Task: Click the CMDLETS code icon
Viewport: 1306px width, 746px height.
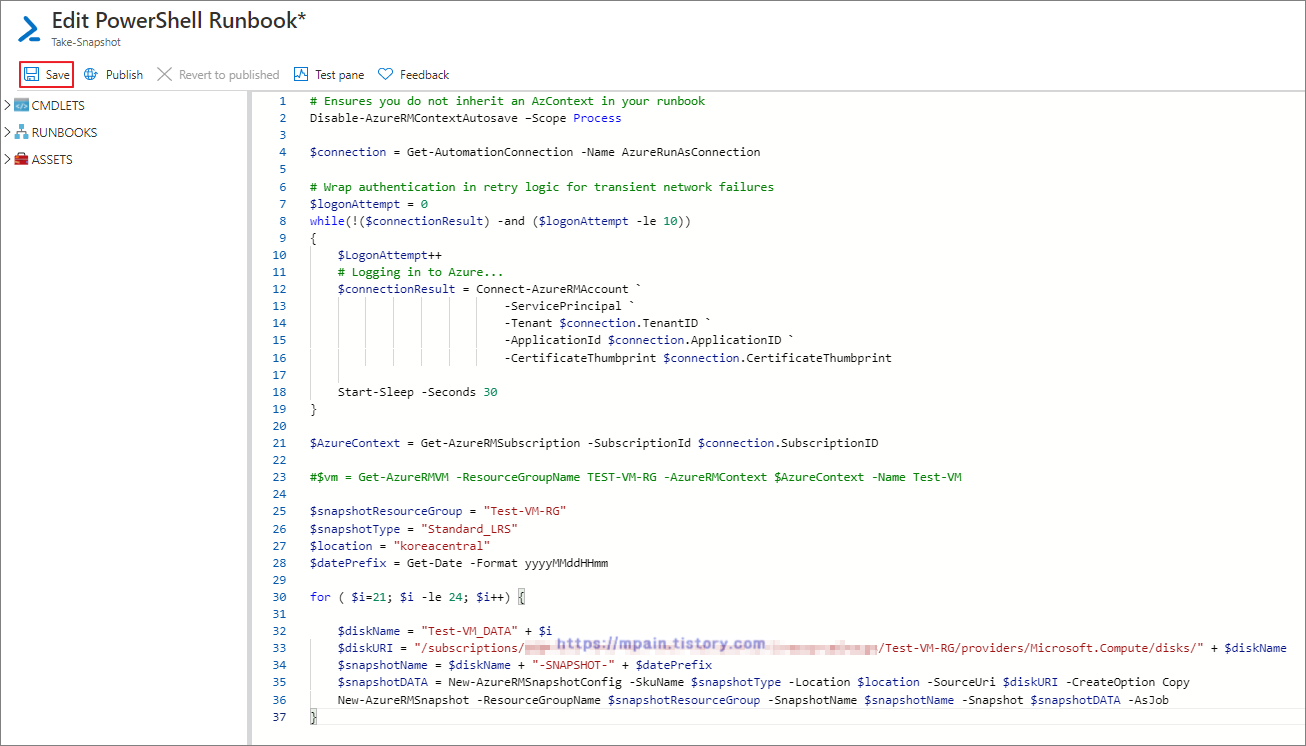Action: pyautogui.click(x=22, y=105)
